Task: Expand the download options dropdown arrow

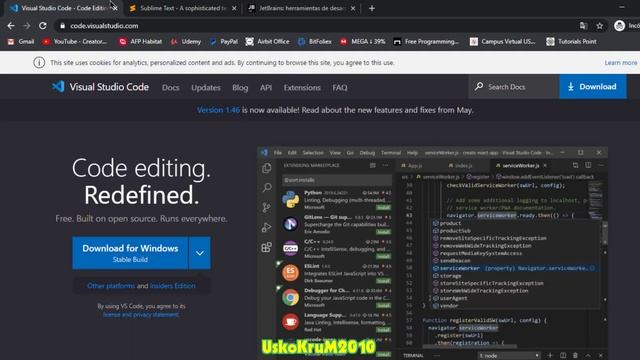Action: (200, 253)
